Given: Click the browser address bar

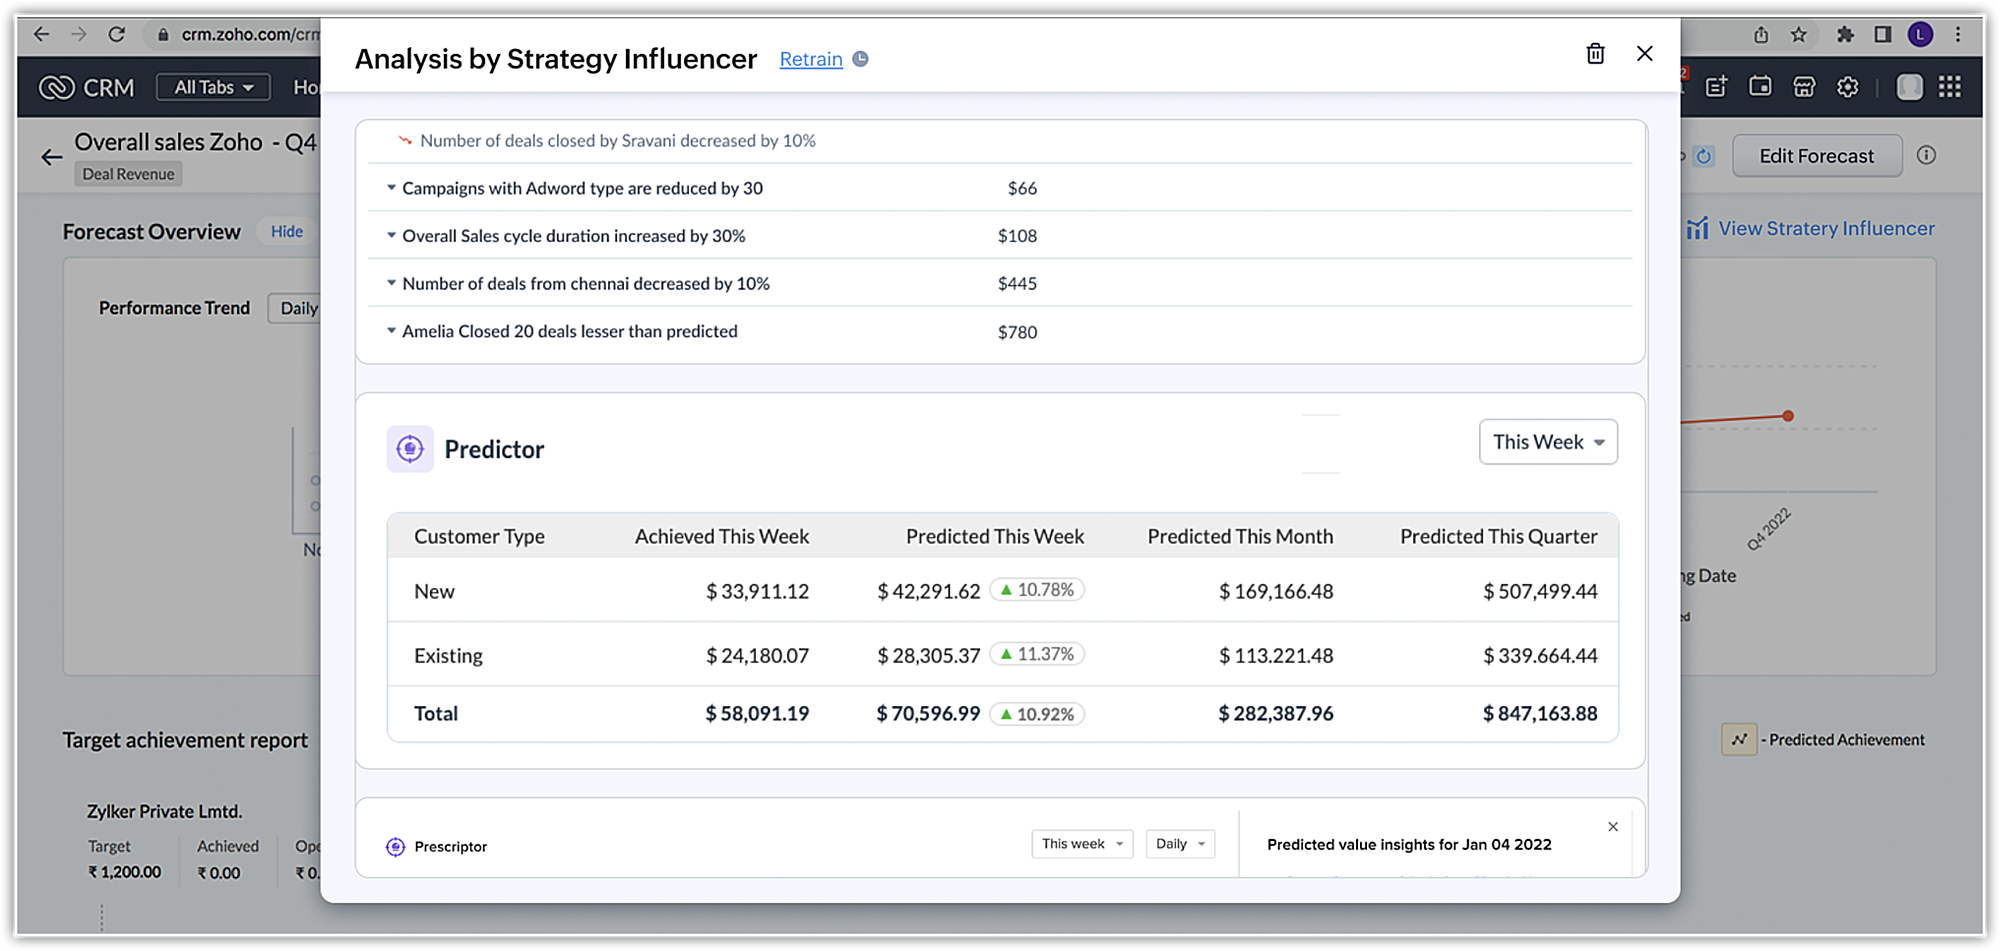Looking at the screenshot, I should pyautogui.click(x=248, y=35).
